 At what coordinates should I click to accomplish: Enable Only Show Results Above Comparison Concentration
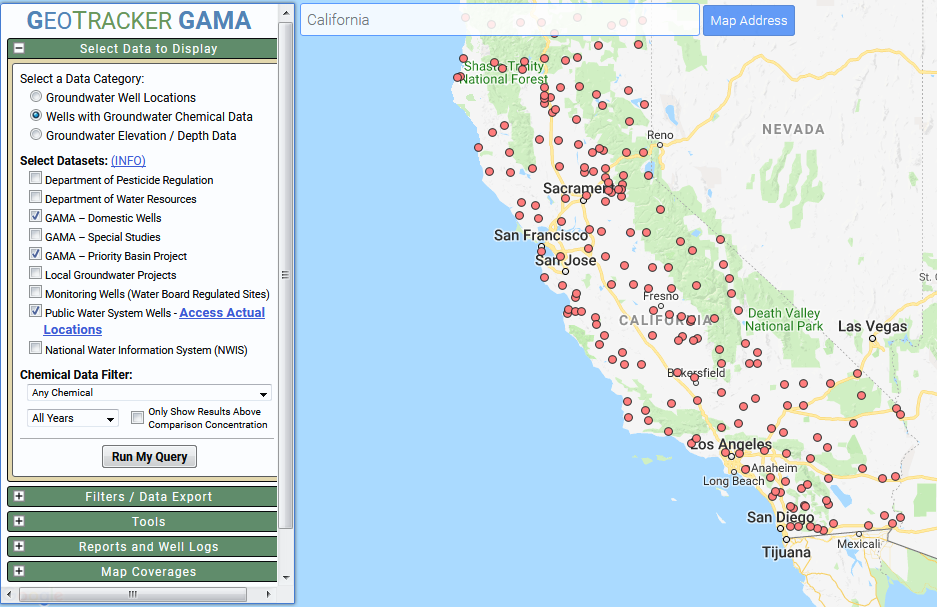[x=138, y=418]
